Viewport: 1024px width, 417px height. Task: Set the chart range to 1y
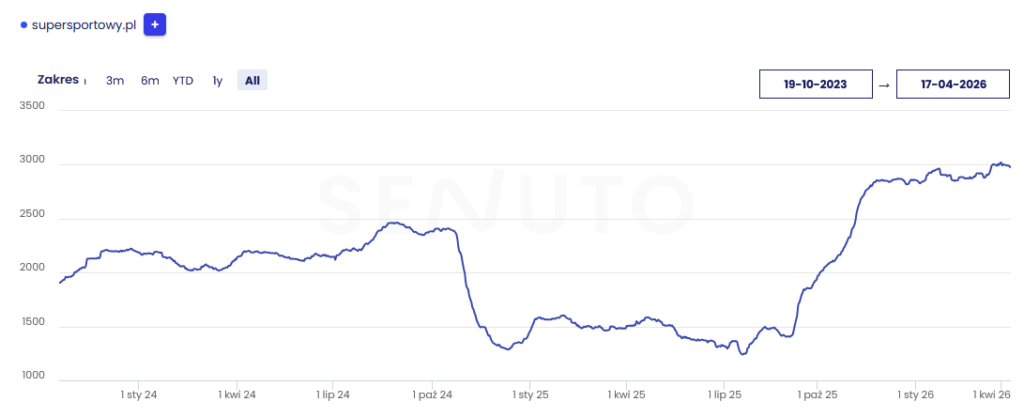click(217, 81)
